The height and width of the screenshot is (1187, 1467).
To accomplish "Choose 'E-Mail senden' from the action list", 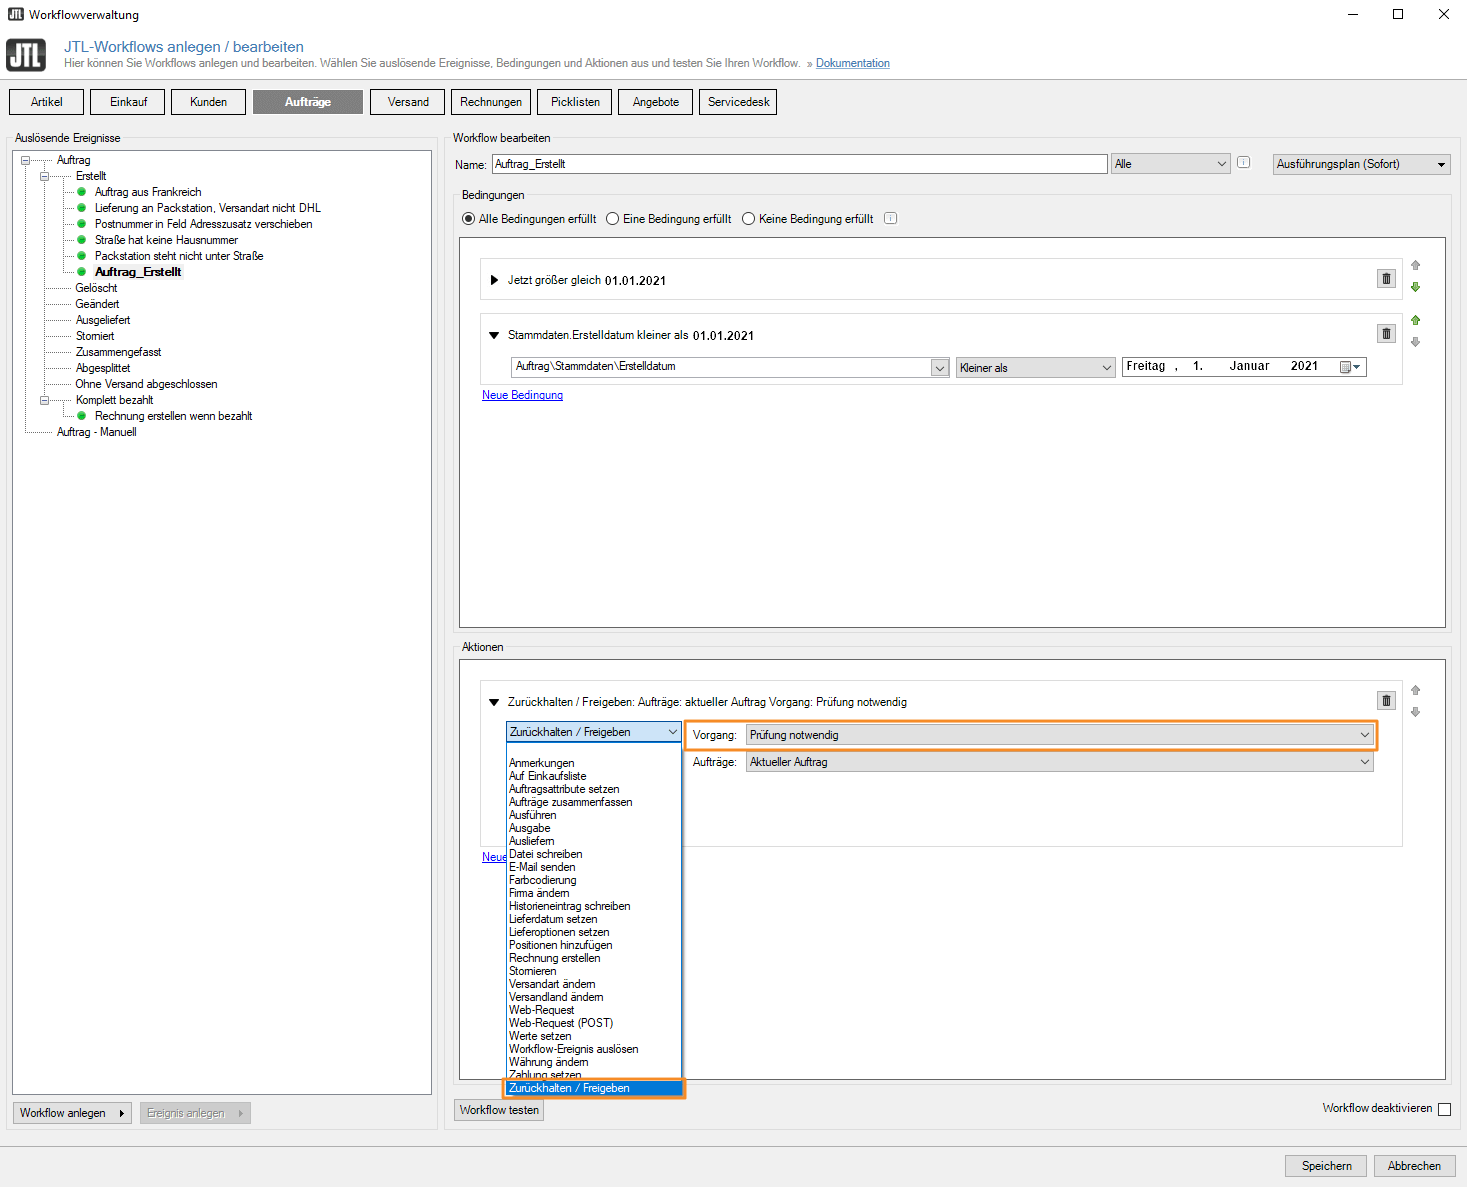I will 542,867.
